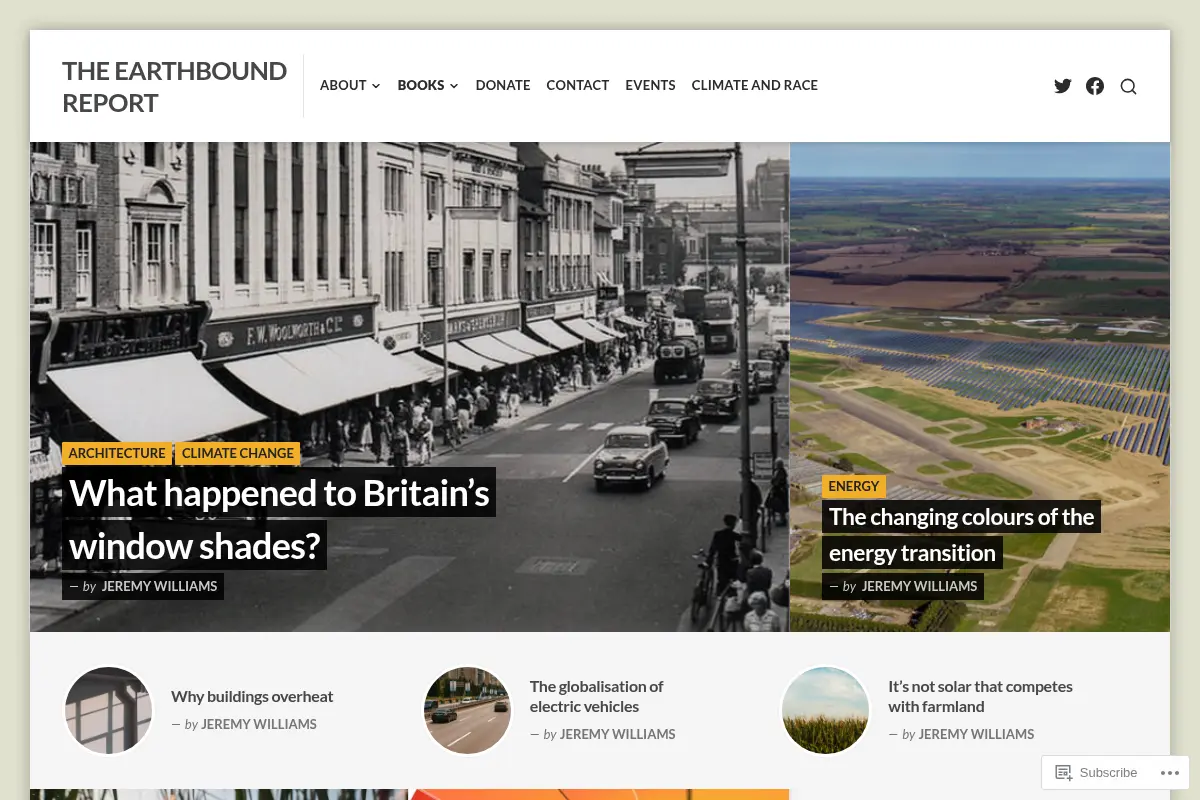Expand the About menu chevron
1200x800 pixels.
(x=376, y=86)
